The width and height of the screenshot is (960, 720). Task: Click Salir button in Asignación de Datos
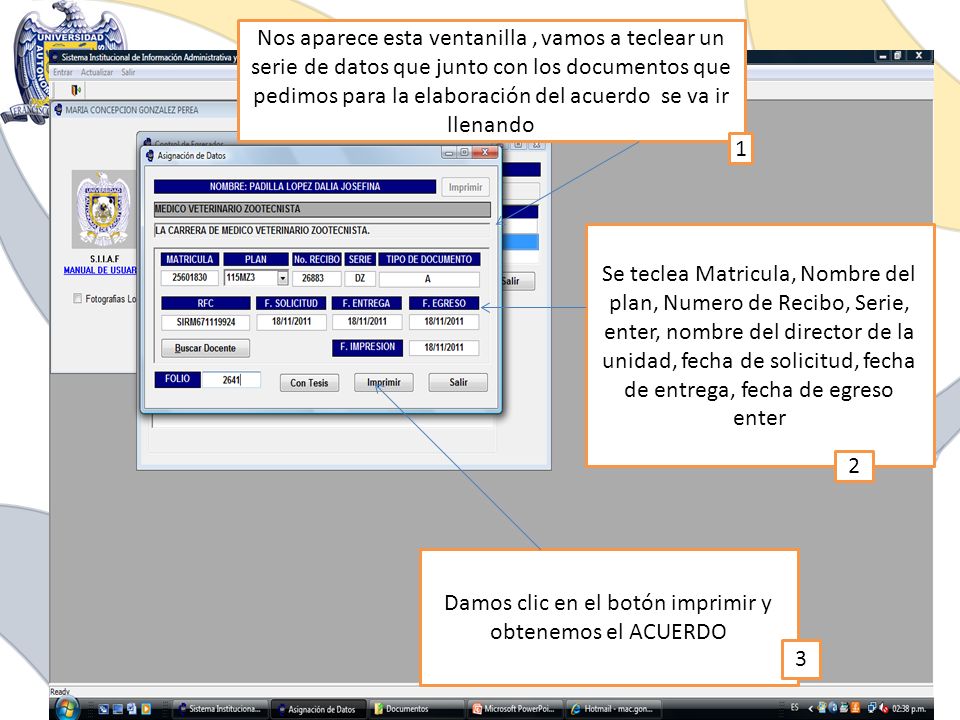(459, 383)
